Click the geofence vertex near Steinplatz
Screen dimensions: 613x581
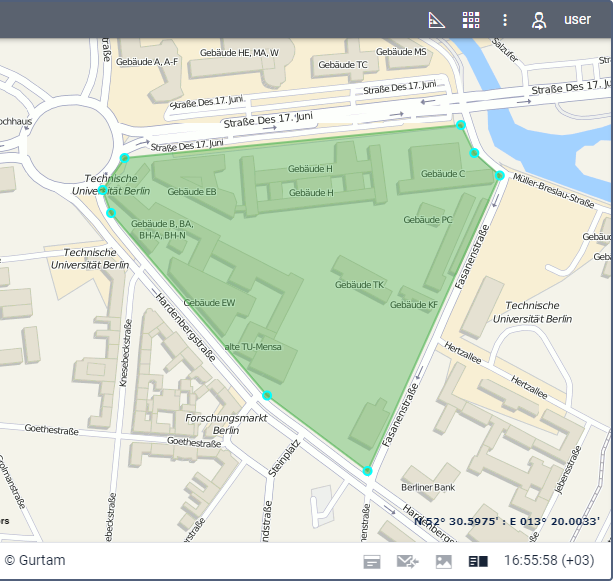(x=266, y=395)
